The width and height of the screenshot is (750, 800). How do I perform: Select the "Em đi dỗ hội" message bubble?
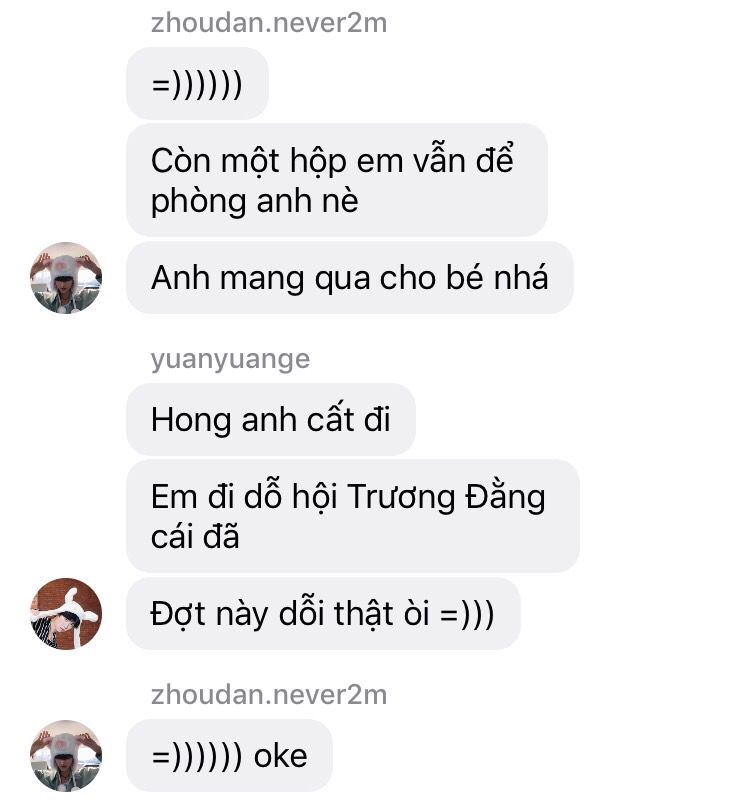[353, 516]
